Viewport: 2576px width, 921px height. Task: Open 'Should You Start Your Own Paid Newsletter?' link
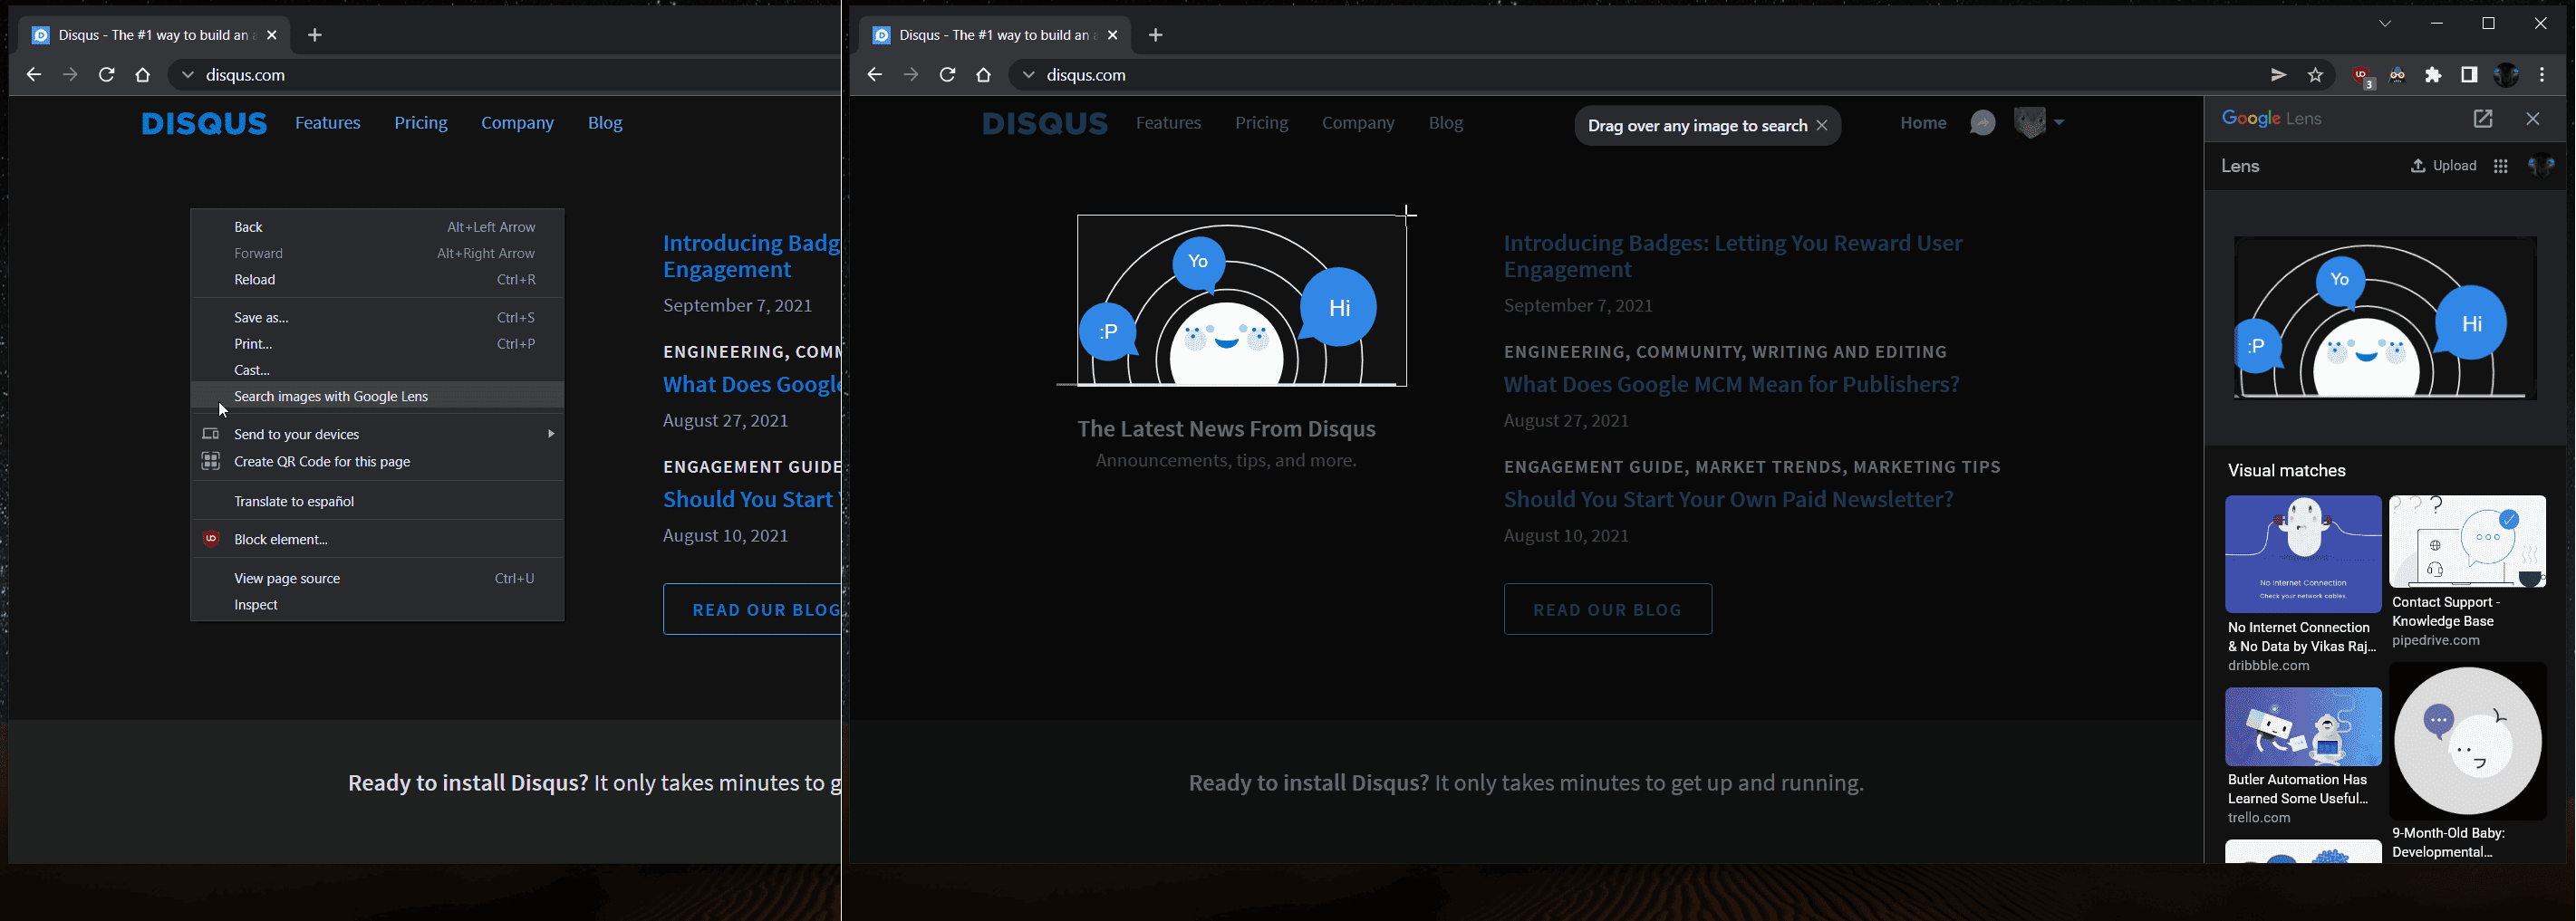pyautogui.click(x=1729, y=499)
